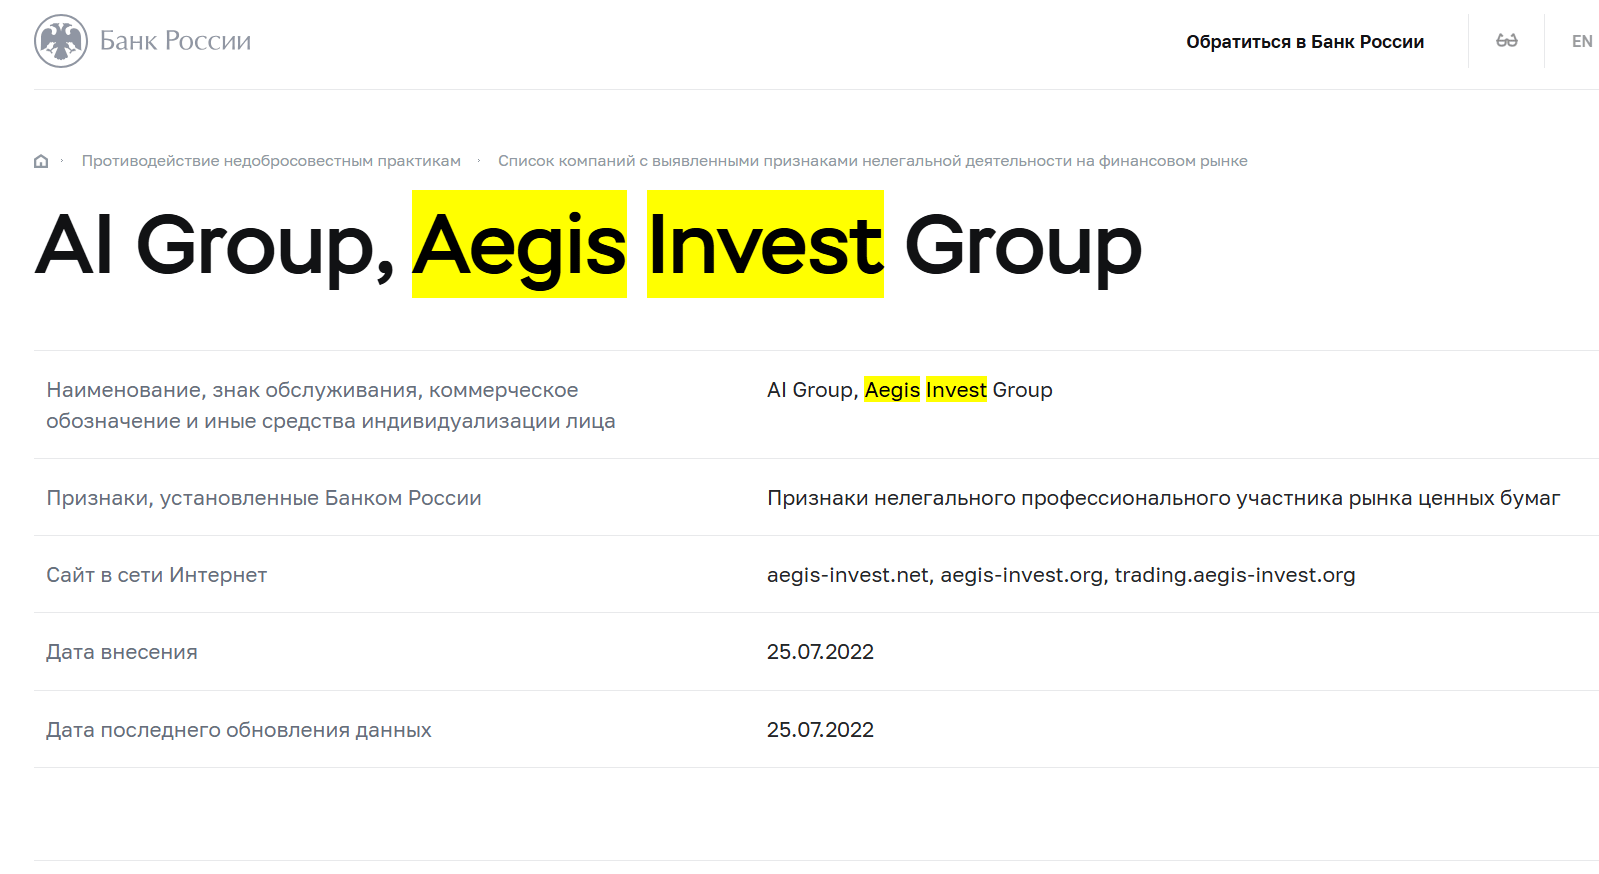Viewport: 1599px width, 874px height.
Task: Click the Bank of Russia eagle logo
Action: [61, 41]
